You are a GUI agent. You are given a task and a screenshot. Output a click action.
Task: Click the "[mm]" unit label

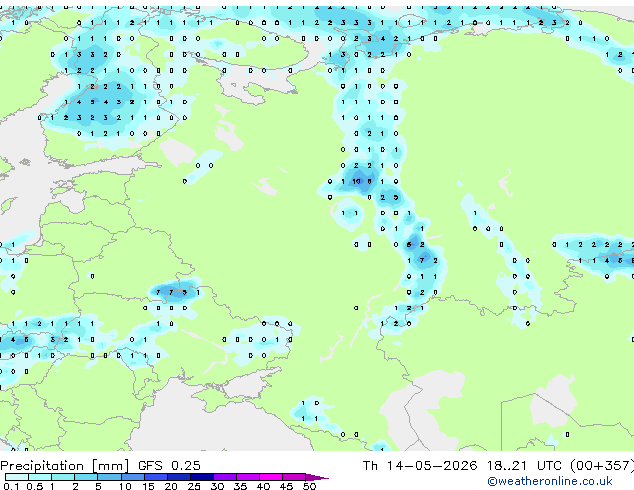coord(111,466)
